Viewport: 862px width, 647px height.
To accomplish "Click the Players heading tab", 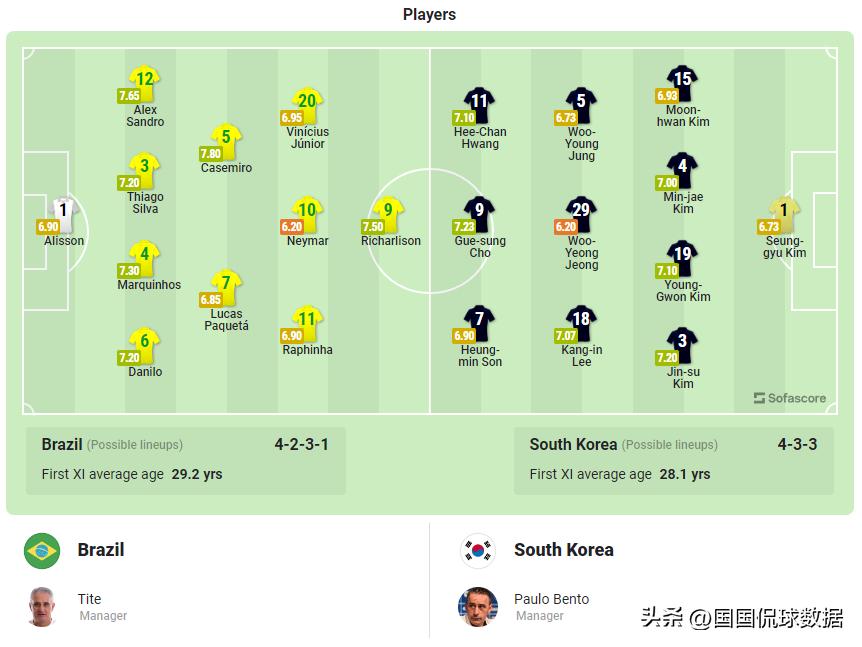I will pyautogui.click(x=429, y=14).
